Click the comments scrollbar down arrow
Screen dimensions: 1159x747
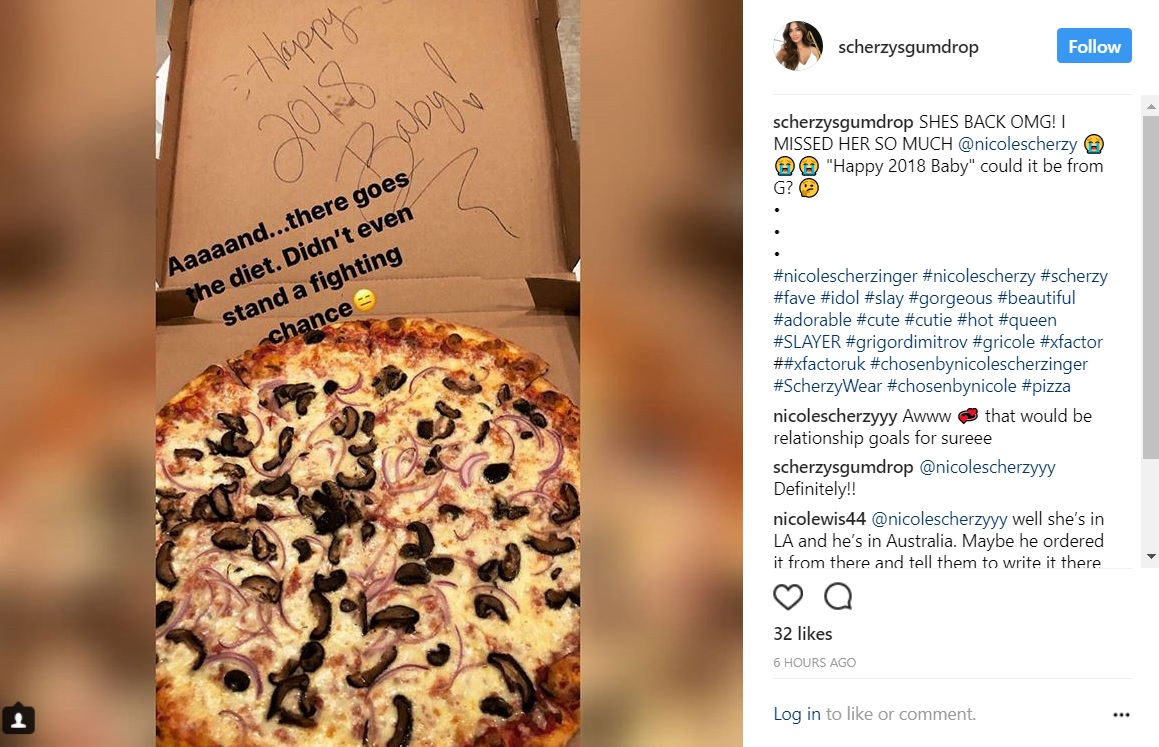[1151, 556]
